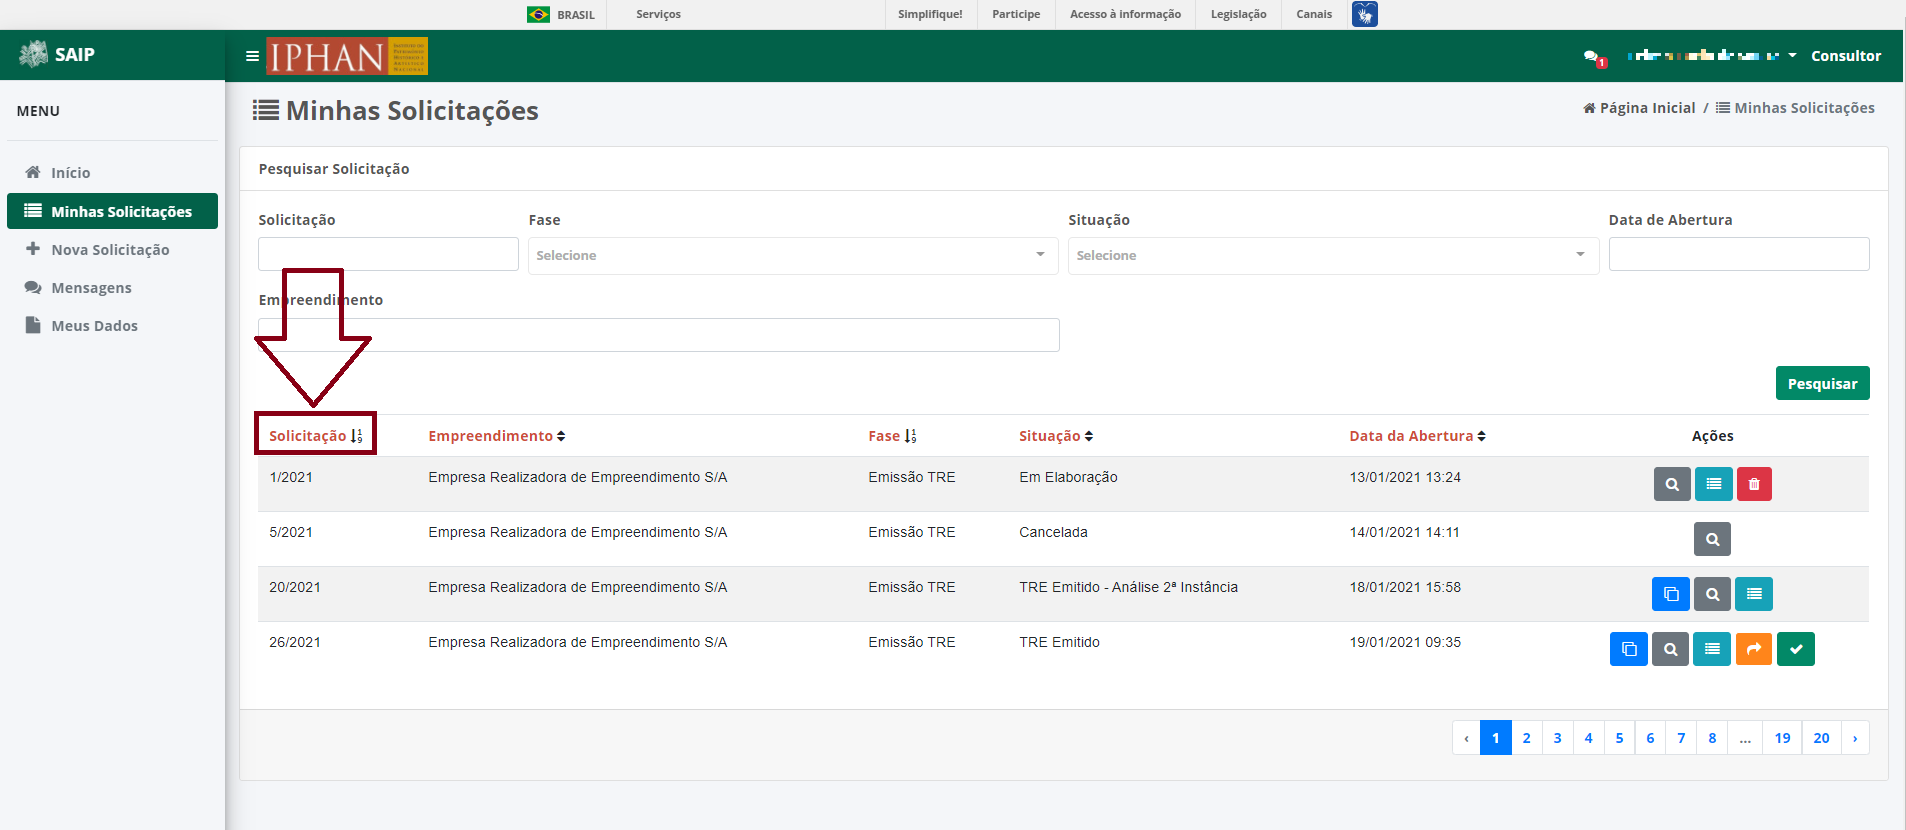1906x830 pixels.
Task: Open the teal list icon for request 26/2021
Action: (x=1712, y=649)
